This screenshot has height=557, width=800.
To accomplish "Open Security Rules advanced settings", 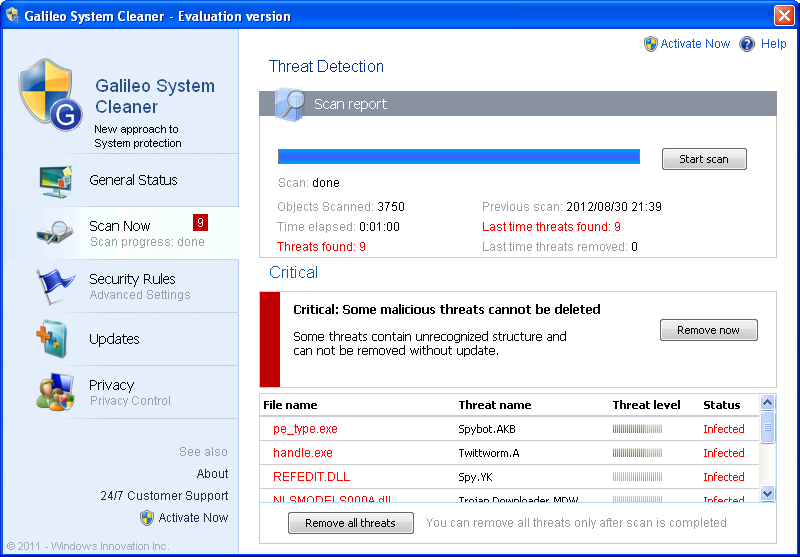I will [x=121, y=286].
